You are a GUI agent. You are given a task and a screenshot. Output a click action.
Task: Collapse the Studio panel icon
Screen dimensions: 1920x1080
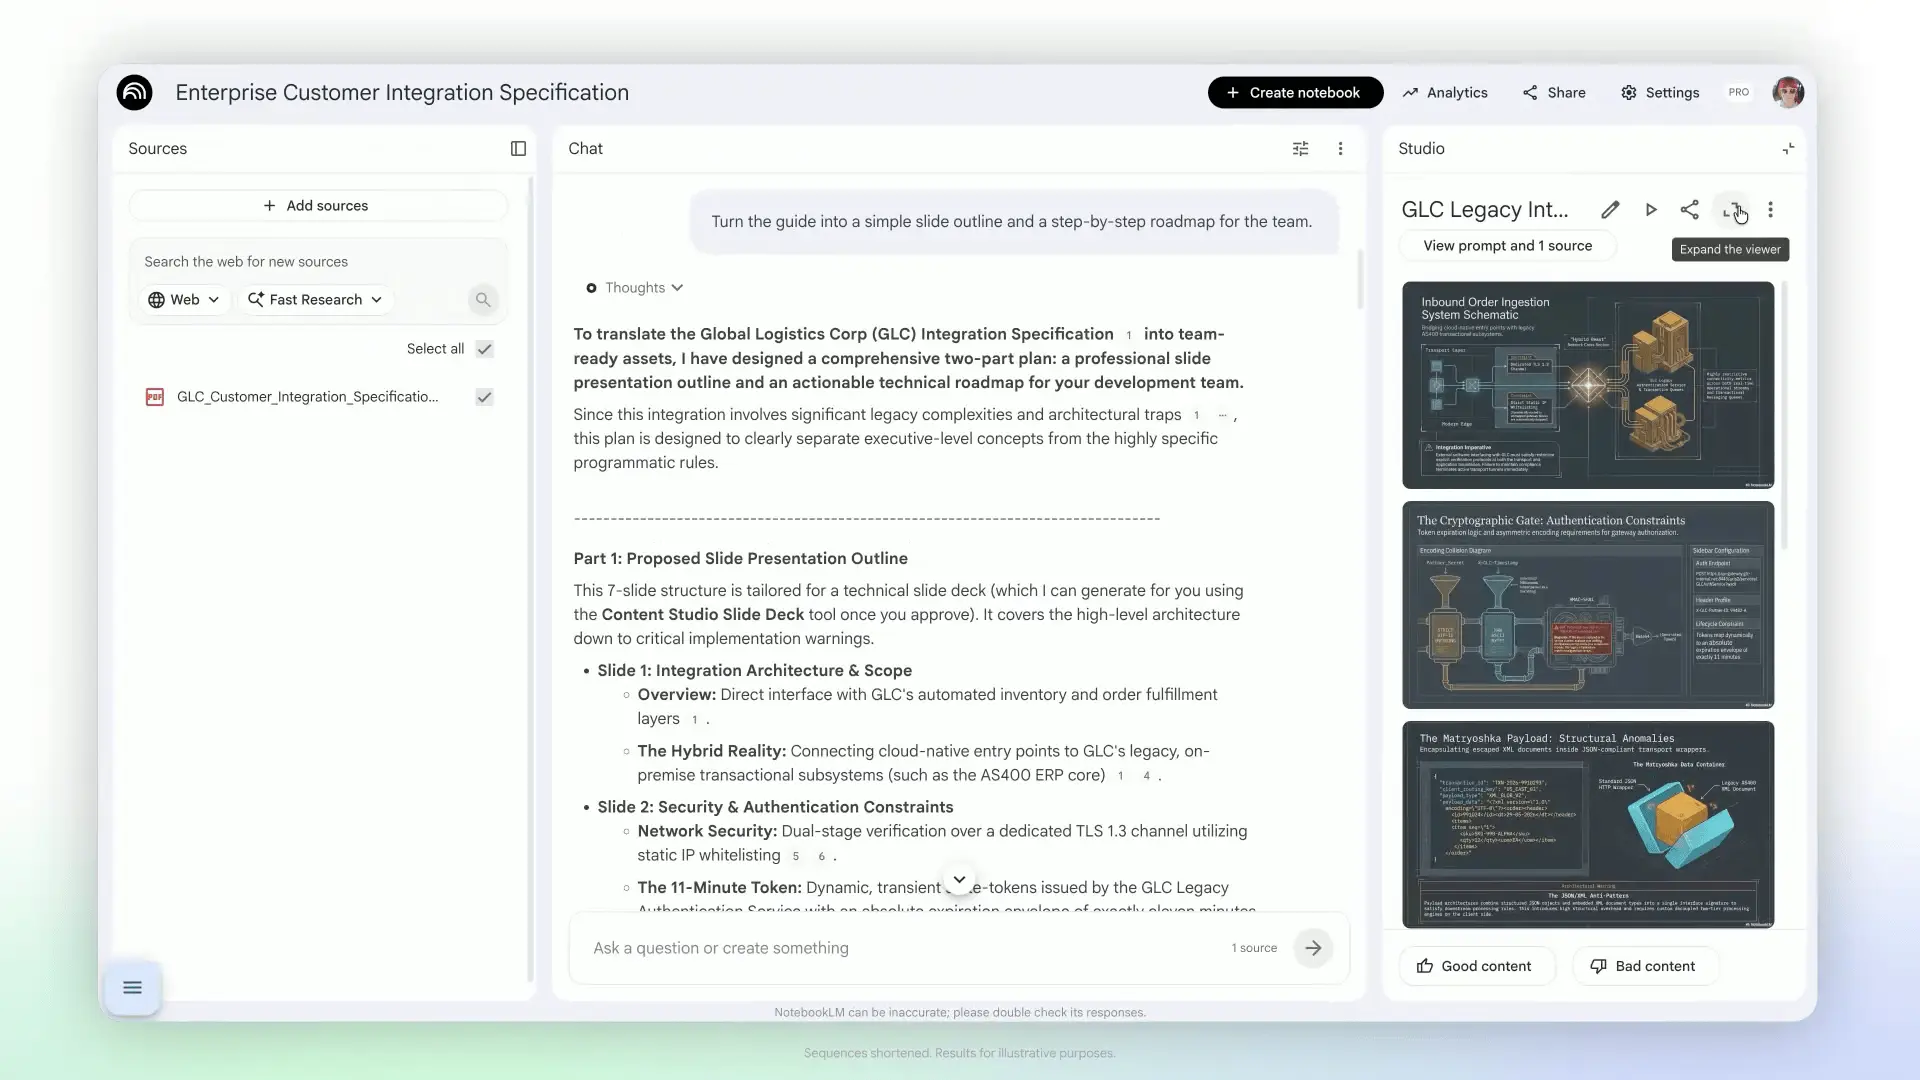click(x=1788, y=148)
